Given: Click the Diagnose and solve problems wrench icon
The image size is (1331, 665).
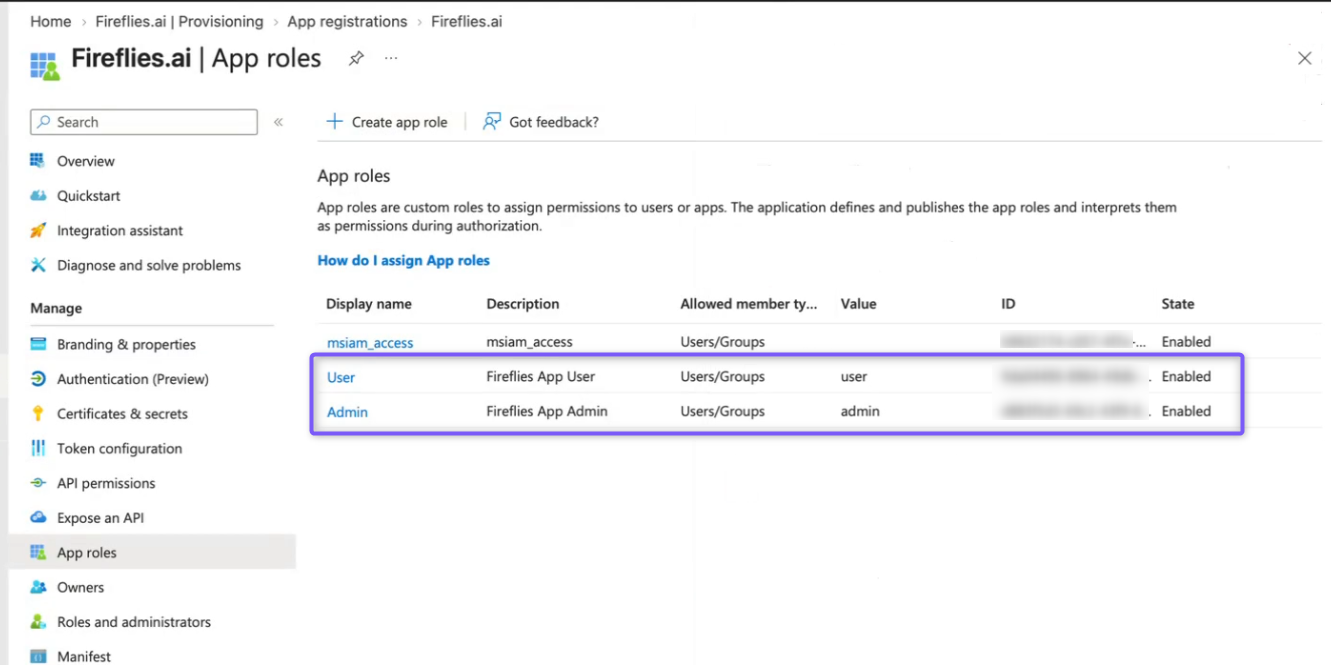Looking at the screenshot, I should (38, 265).
